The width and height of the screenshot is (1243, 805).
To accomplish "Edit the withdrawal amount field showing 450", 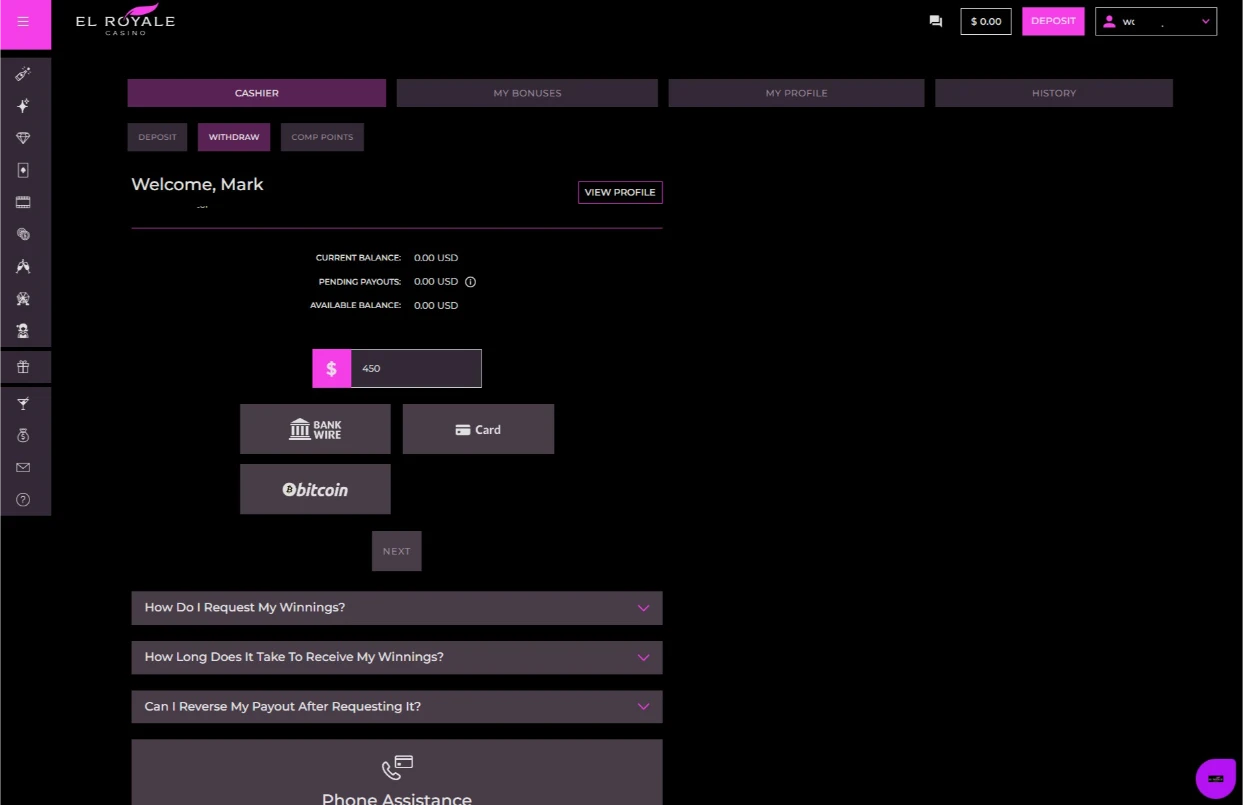I will coord(415,368).
